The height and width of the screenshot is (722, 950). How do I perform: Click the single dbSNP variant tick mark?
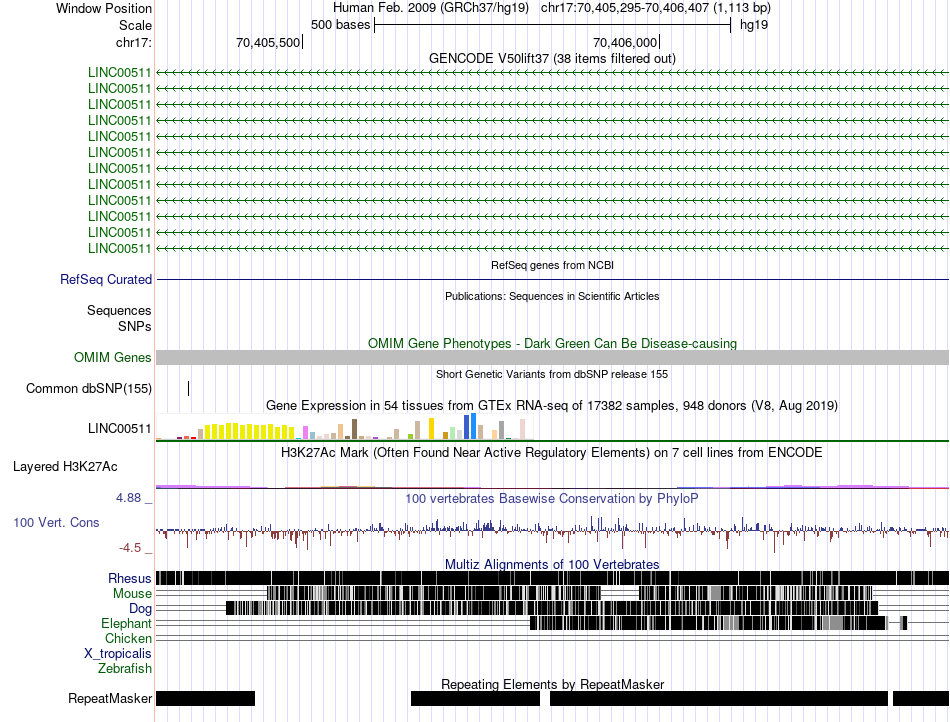click(x=188, y=388)
